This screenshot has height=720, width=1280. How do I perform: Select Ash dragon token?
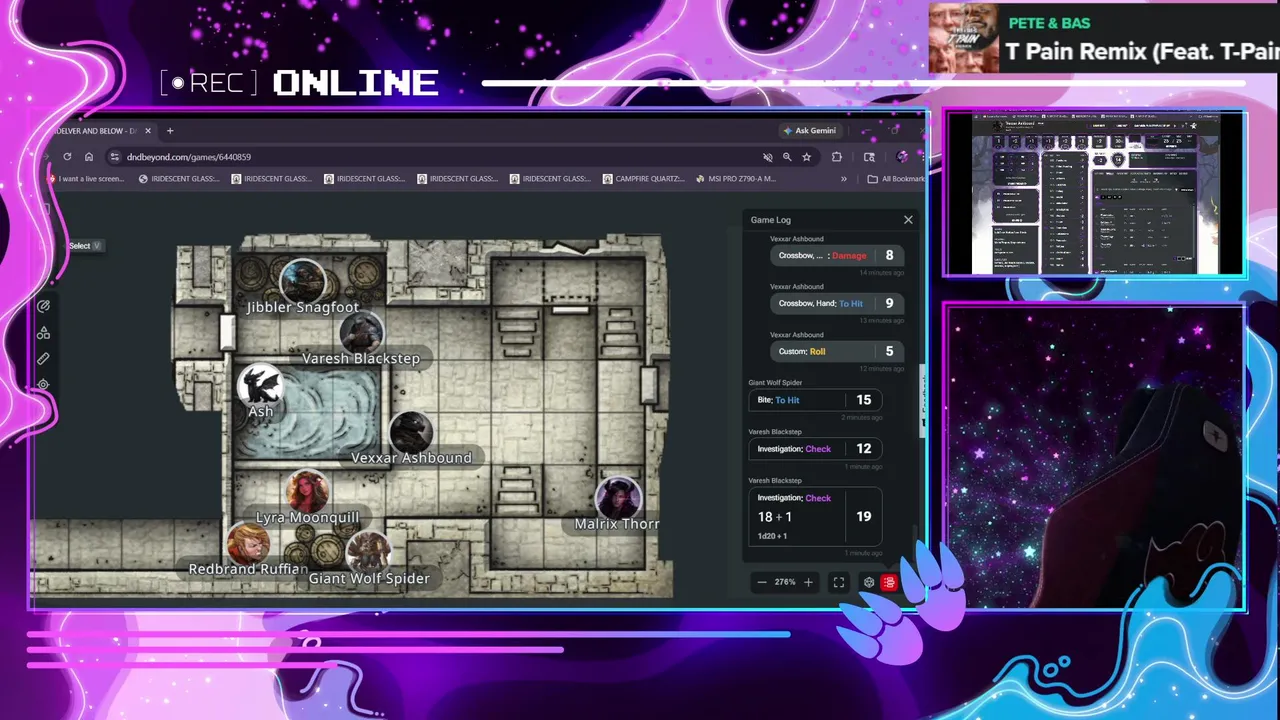click(x=260, y=385)
